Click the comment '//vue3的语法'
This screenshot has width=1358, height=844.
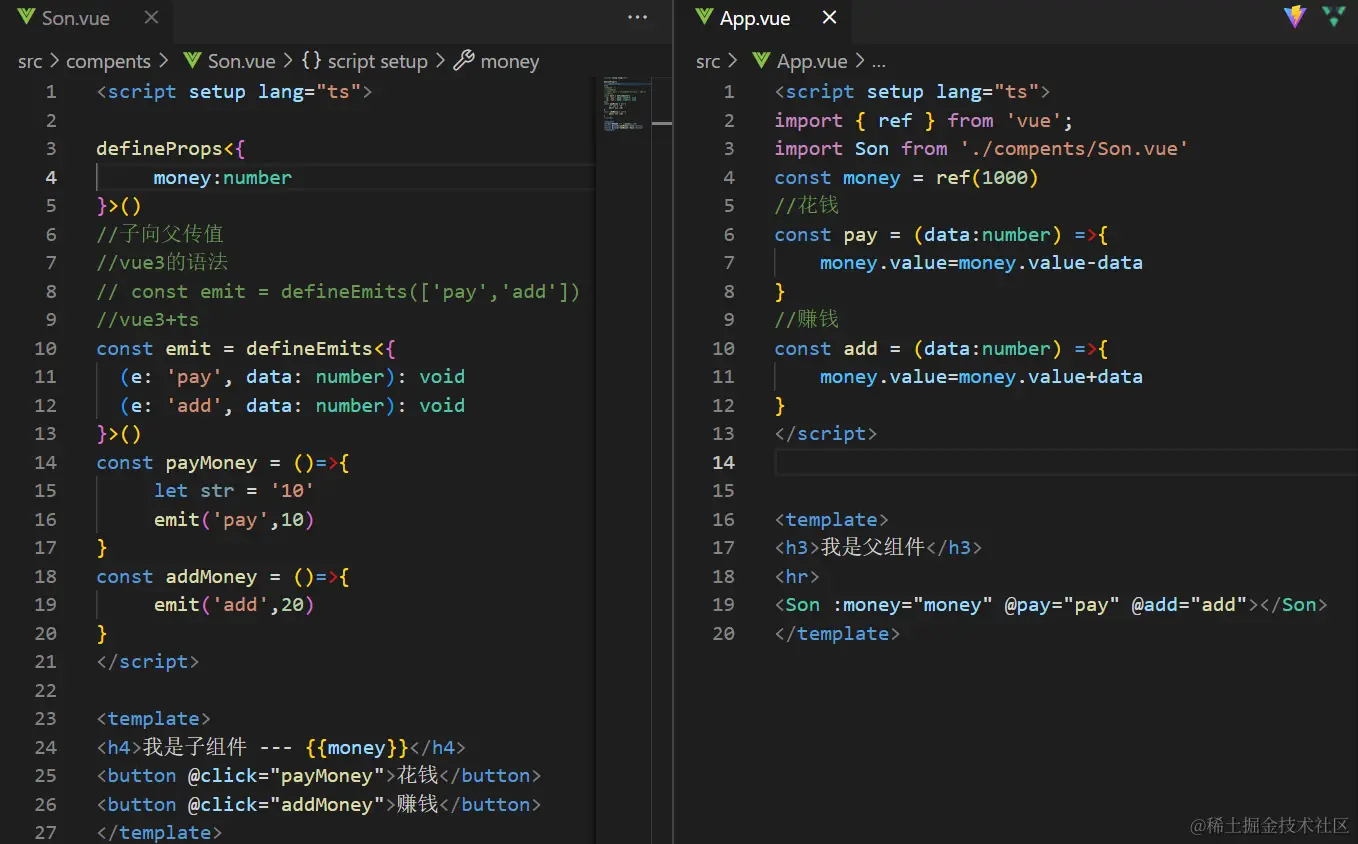click(162, 262)
